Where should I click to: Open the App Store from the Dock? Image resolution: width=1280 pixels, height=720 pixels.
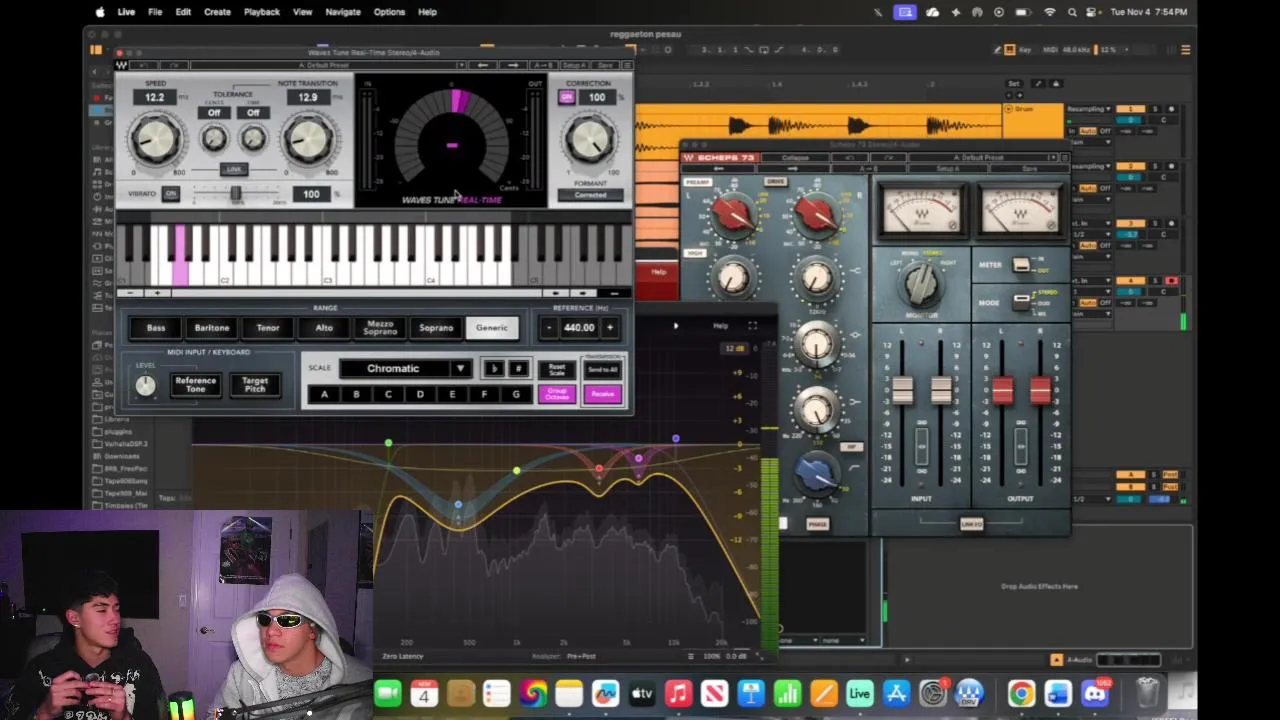(896, 693)
